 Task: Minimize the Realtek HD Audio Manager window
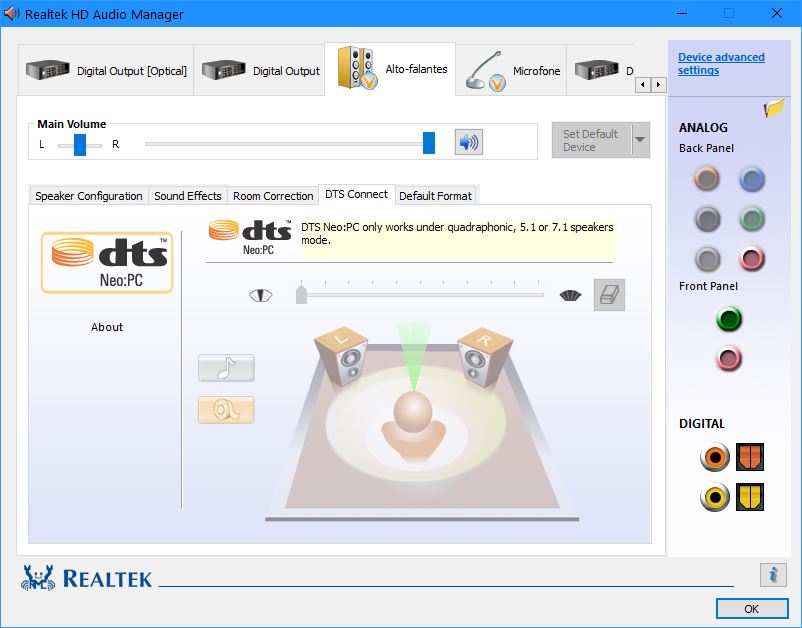[682, 13]
